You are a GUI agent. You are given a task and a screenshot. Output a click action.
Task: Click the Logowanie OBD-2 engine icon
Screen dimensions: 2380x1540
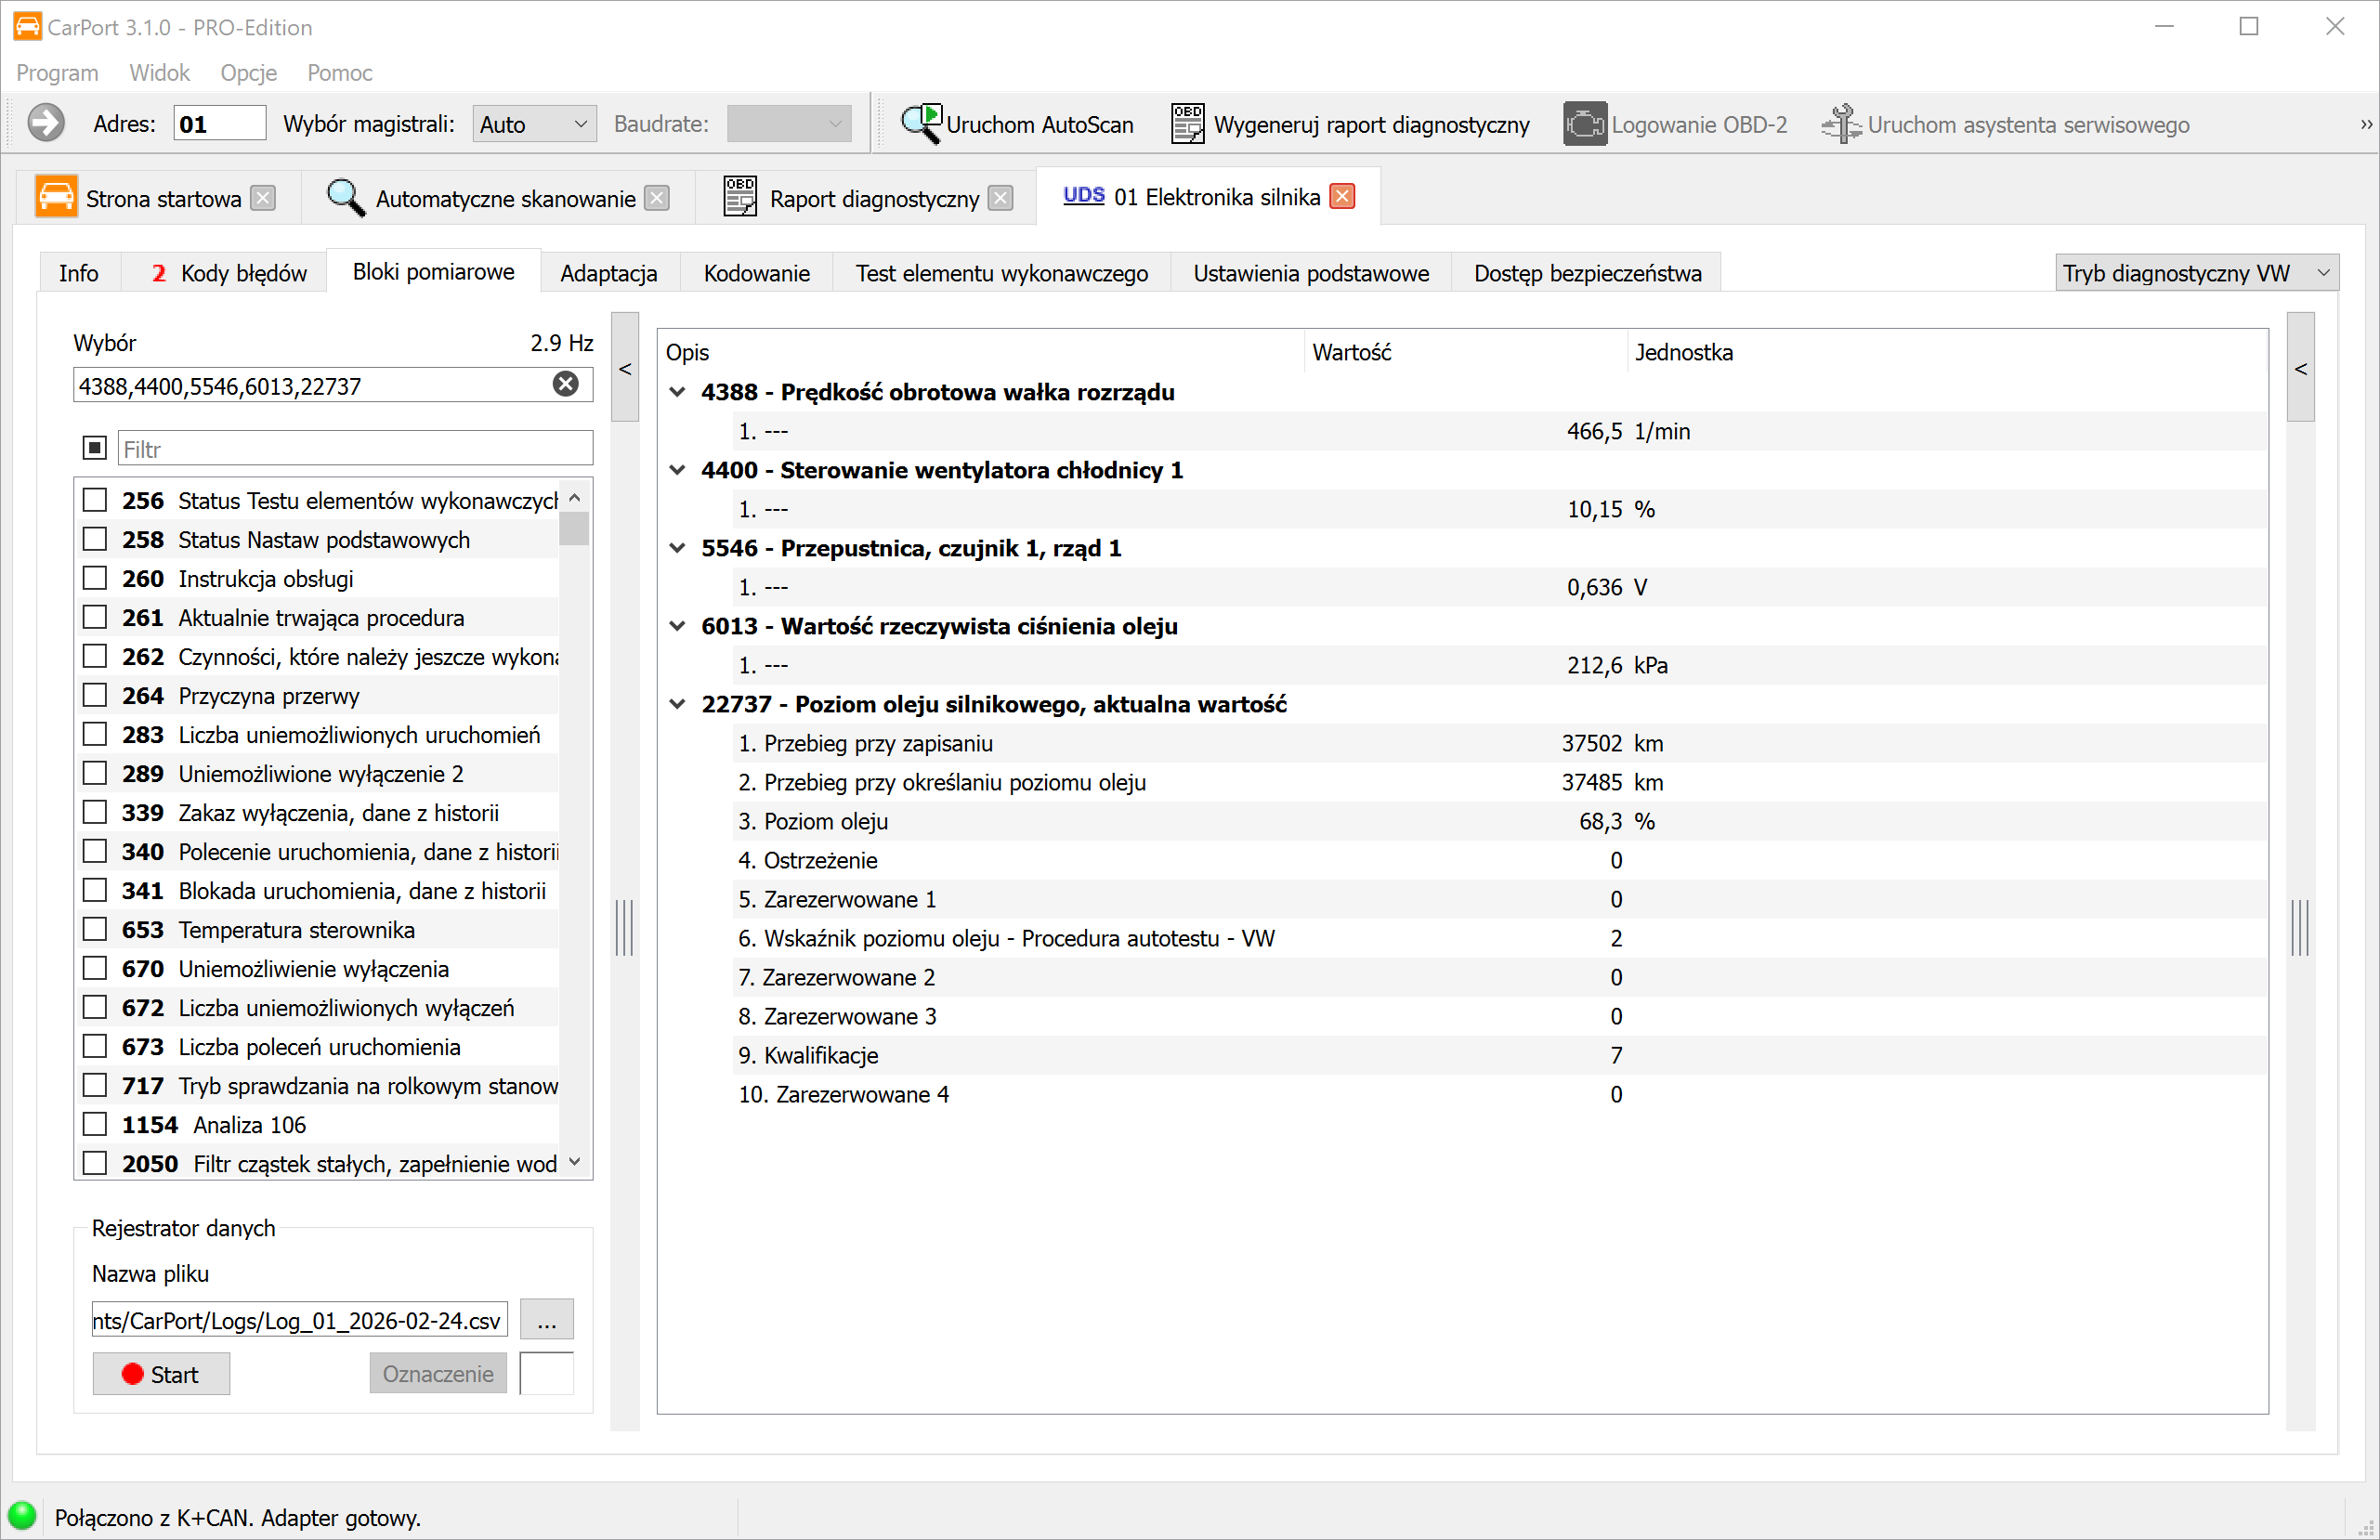coord(1584,124)
